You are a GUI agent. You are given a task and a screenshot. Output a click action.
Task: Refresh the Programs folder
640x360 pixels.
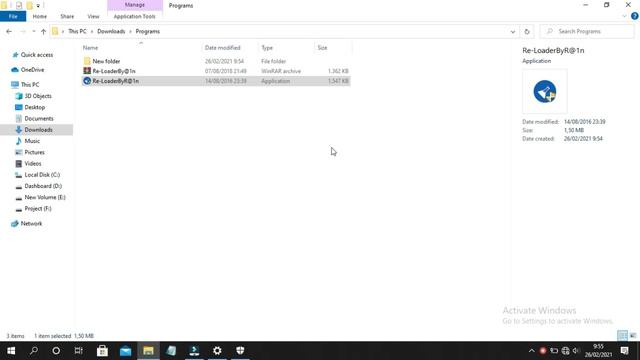[x=527, y=31]
